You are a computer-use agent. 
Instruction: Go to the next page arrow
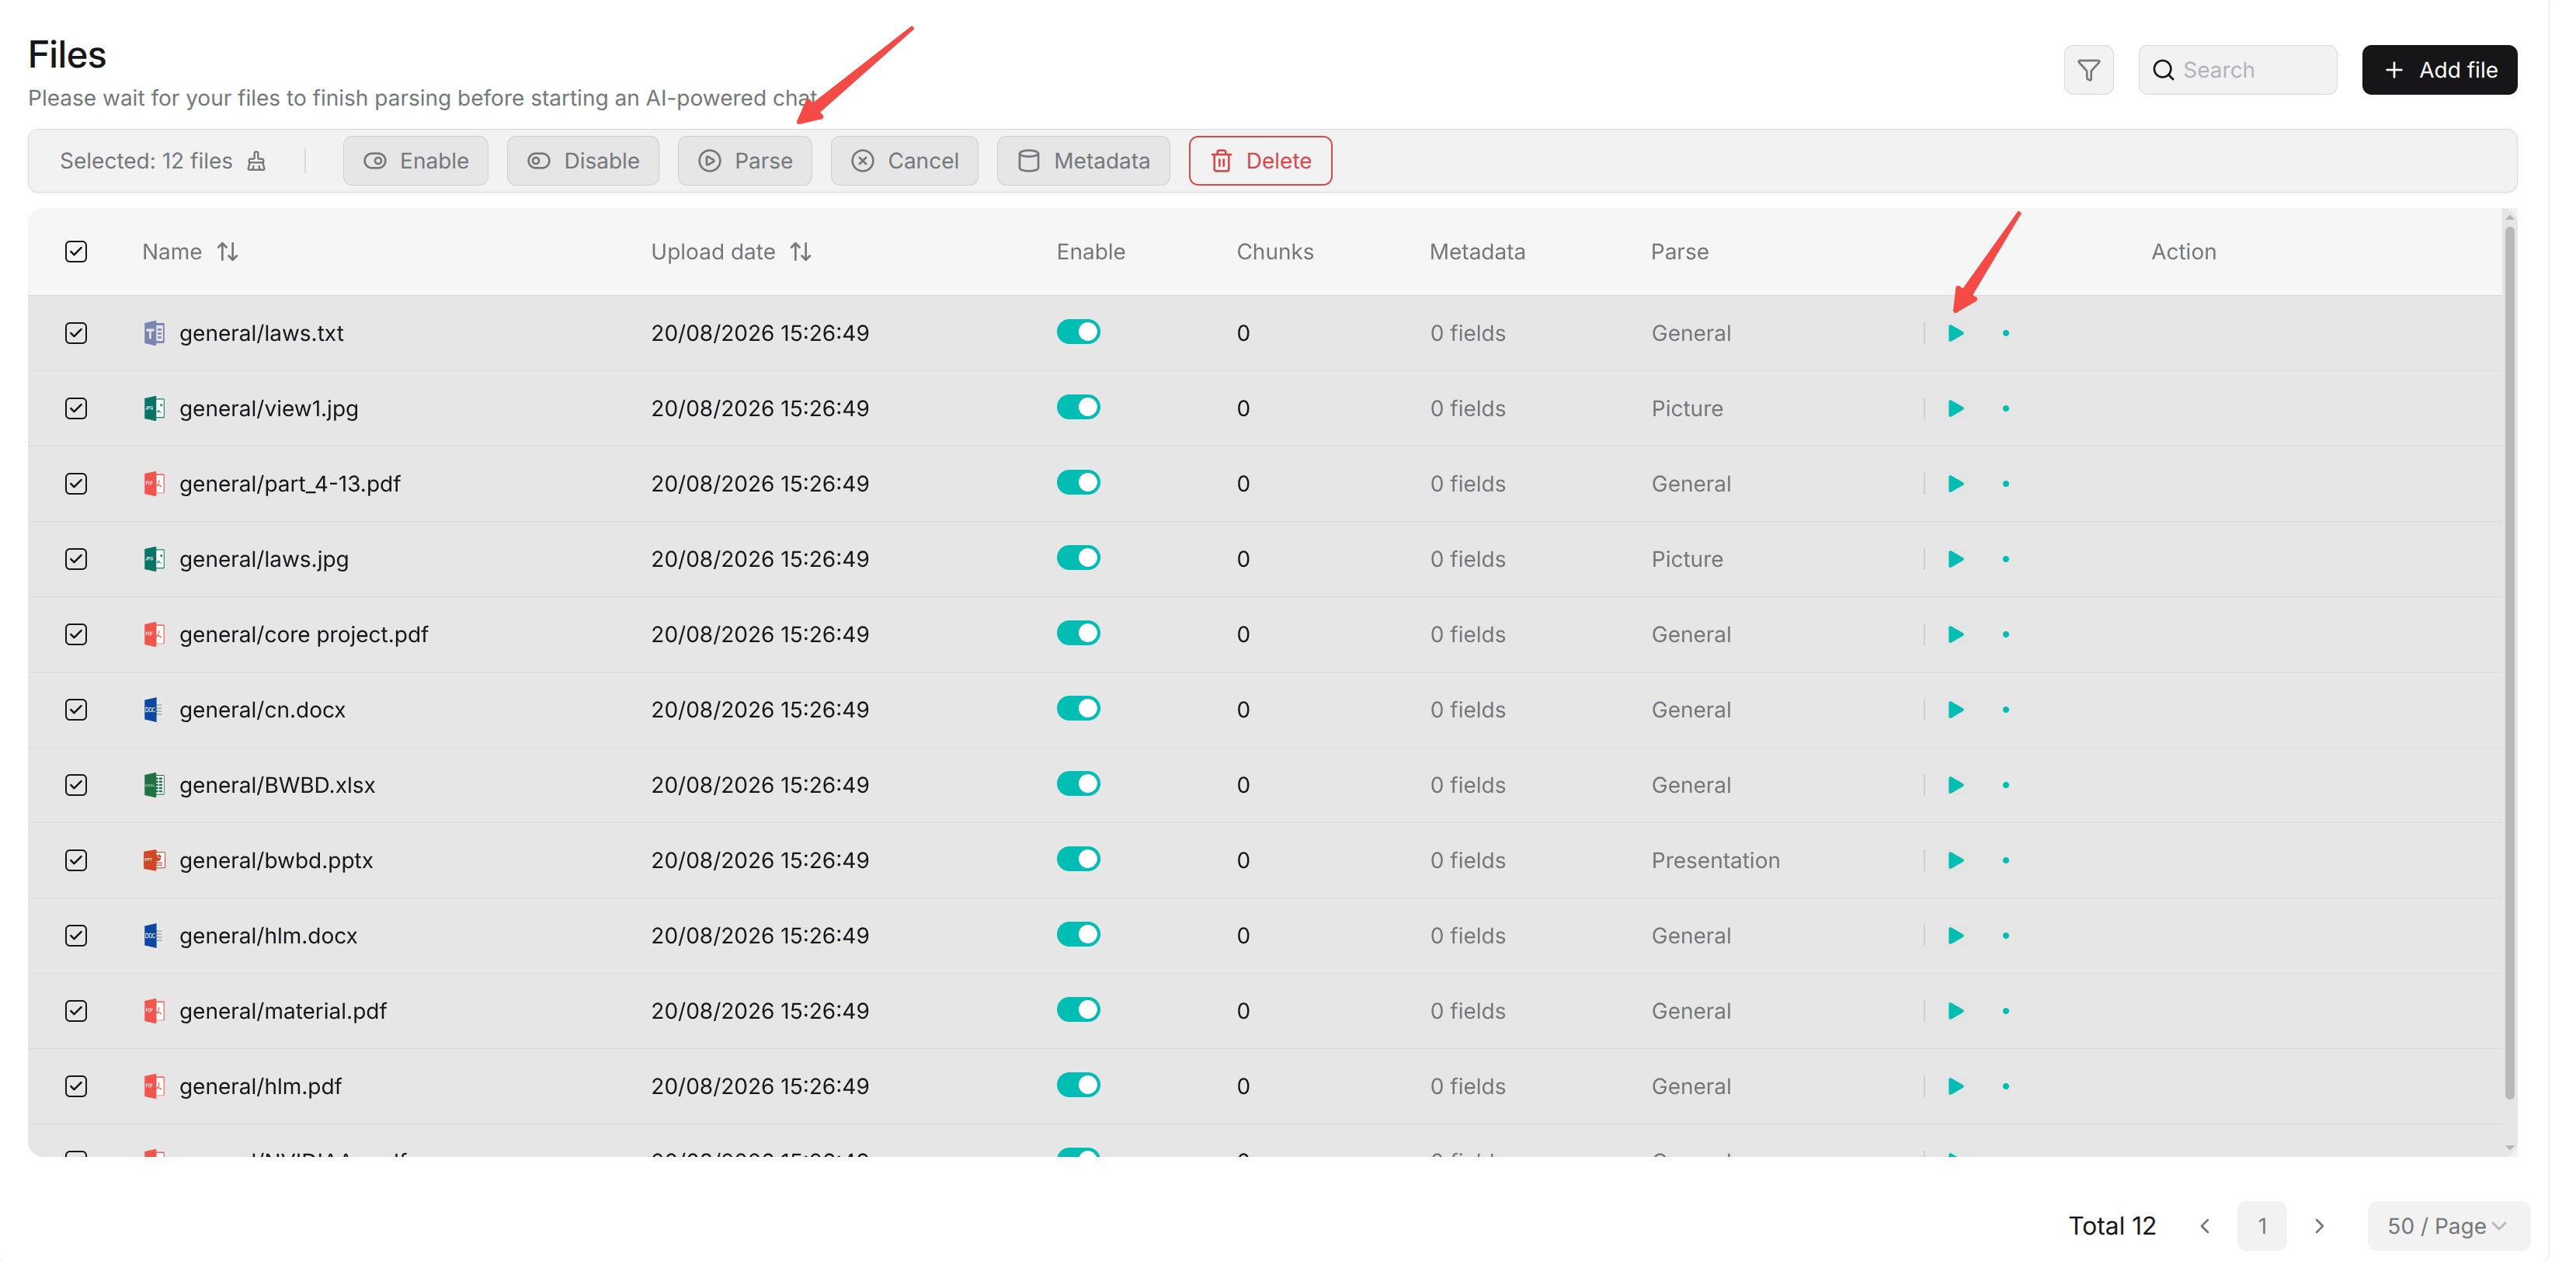tap(2319, 1226)
